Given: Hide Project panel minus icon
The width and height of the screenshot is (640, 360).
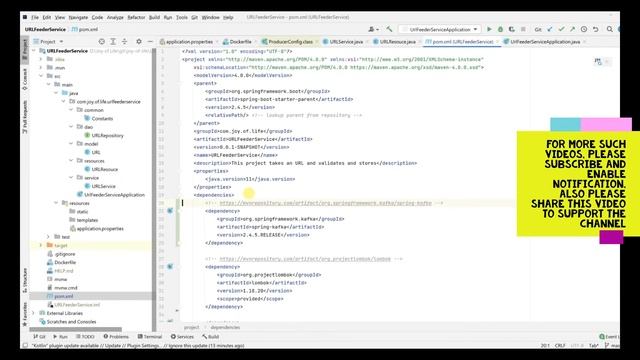Looking at the screenshot, I should point(150,42).
